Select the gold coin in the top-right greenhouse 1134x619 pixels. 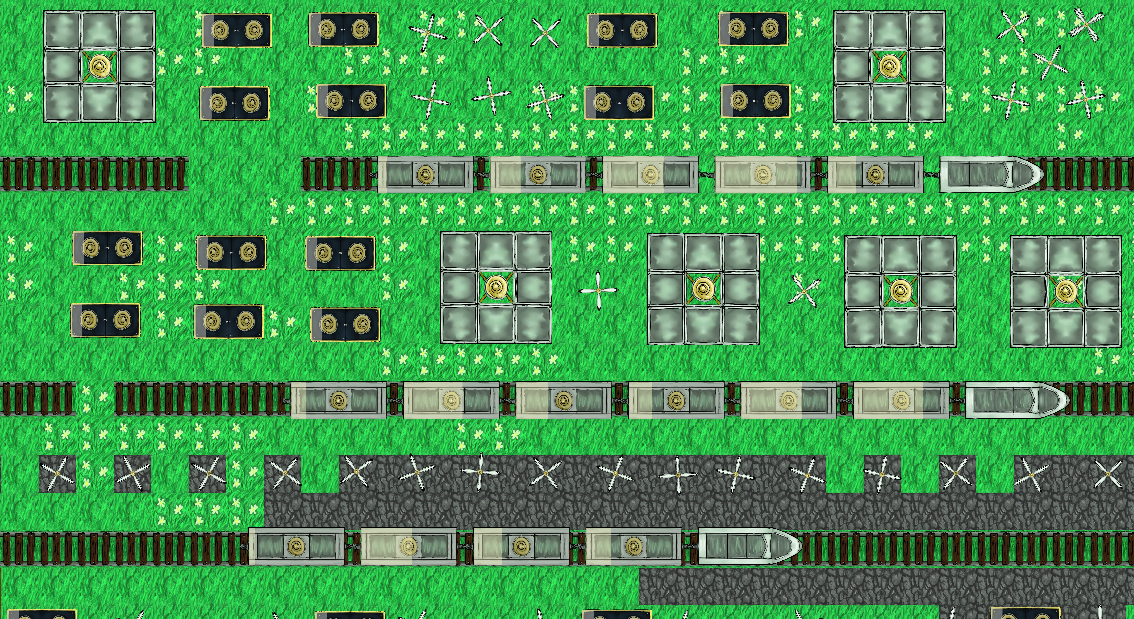(889, 67)
